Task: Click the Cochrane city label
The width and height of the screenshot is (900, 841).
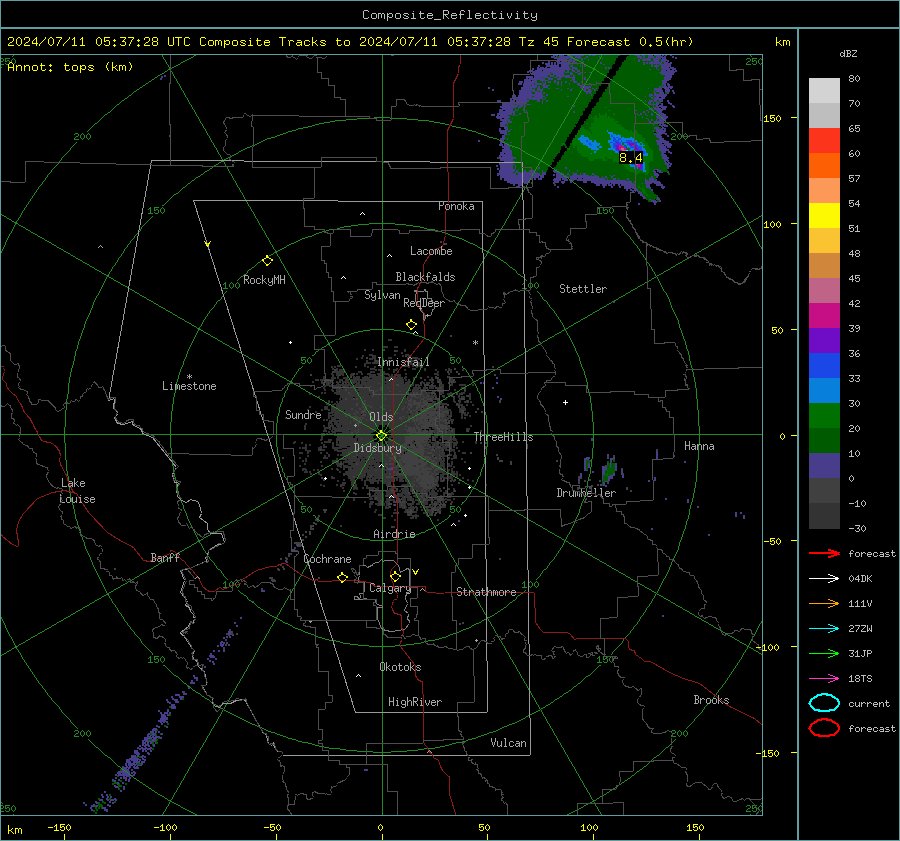Action: point(327,559)
